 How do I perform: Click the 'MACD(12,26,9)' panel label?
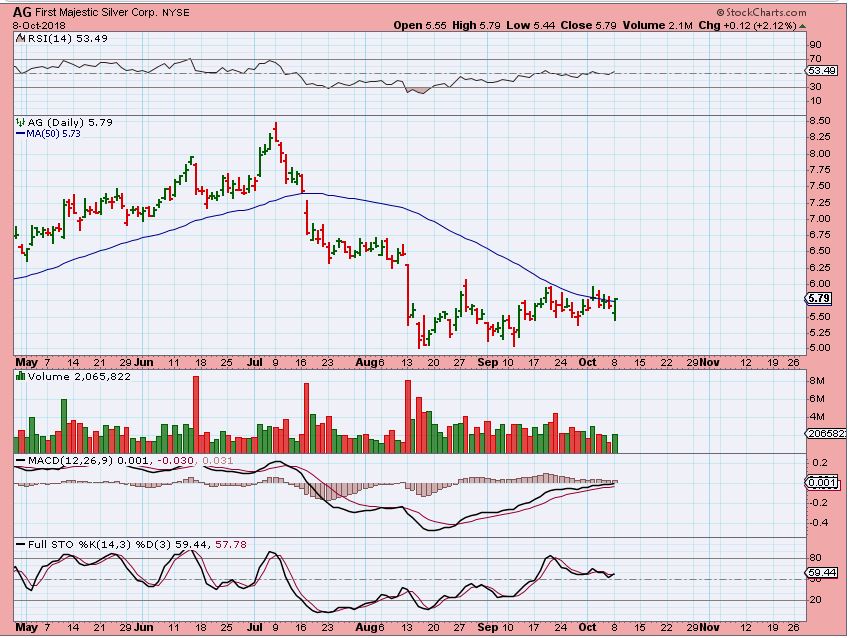coord(70,461)
